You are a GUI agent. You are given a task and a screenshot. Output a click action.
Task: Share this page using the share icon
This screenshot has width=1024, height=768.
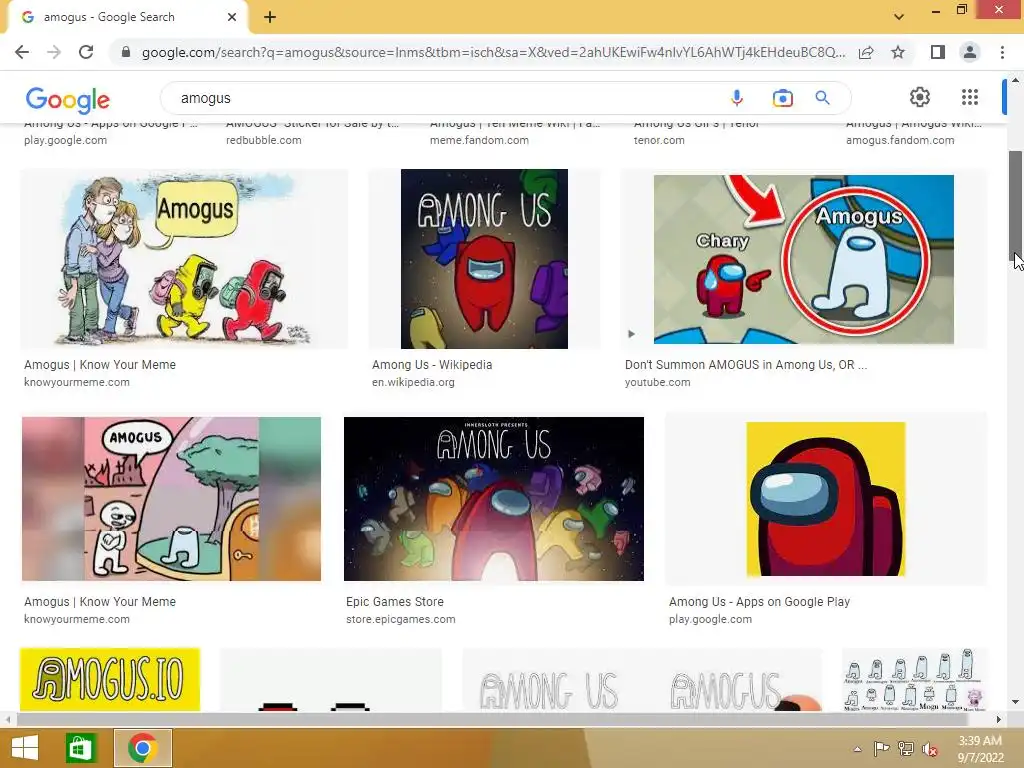[x=866, y=52]
